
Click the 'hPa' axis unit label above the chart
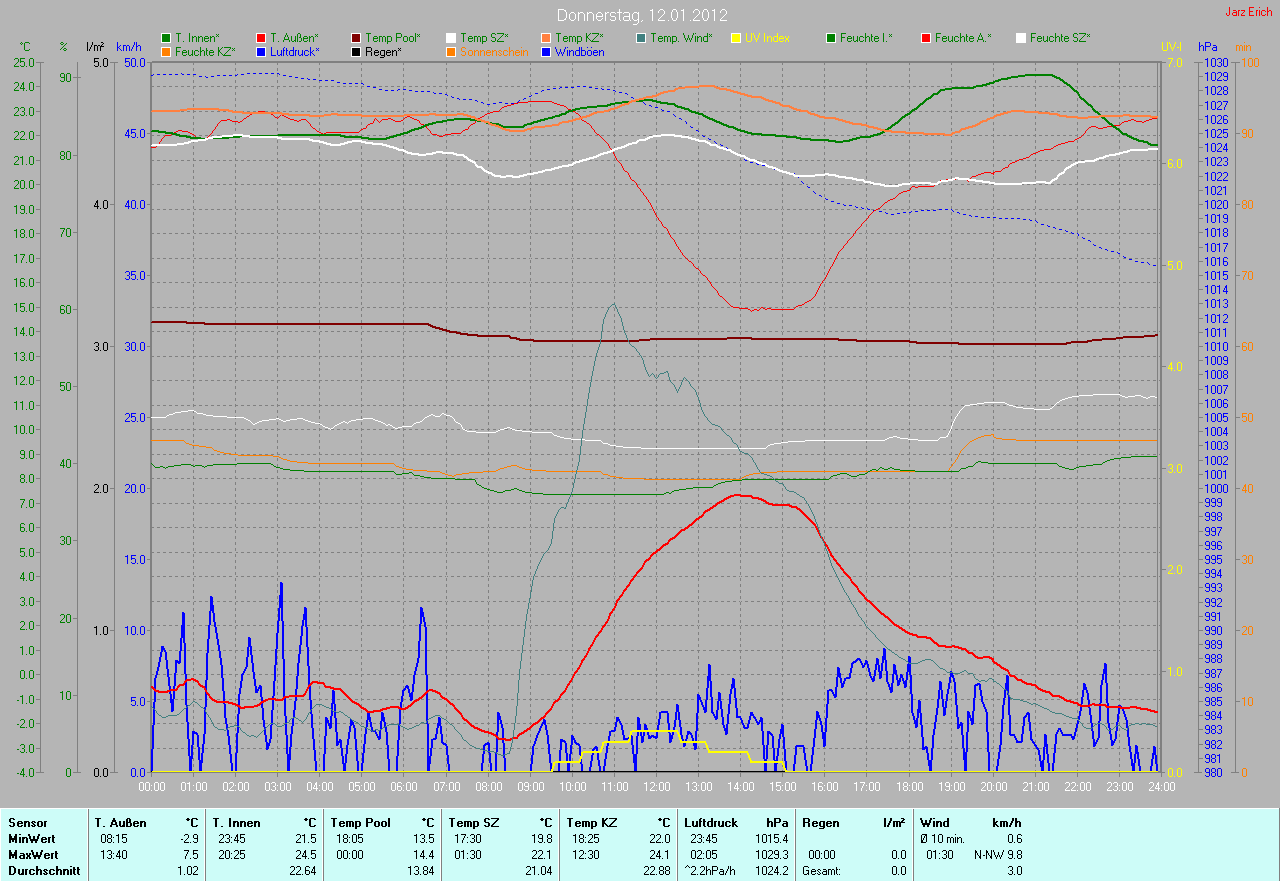pos(1209,47)
